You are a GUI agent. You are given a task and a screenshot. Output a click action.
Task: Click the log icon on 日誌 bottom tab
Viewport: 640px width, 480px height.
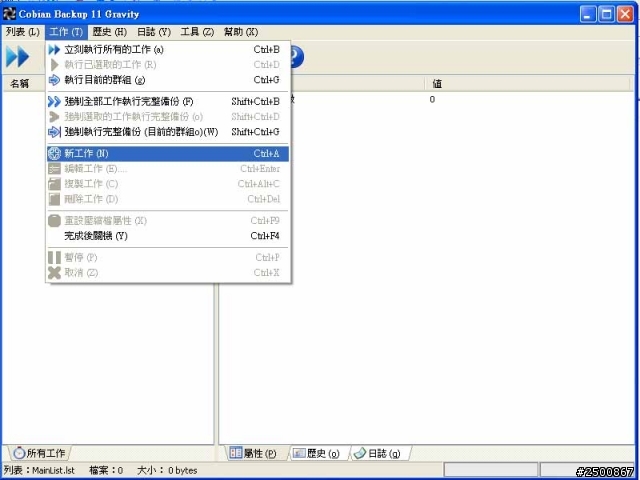(360, 453)
